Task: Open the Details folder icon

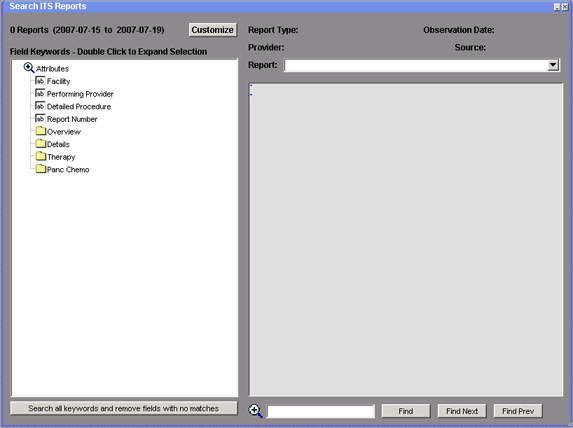Action: pos(41,144)
